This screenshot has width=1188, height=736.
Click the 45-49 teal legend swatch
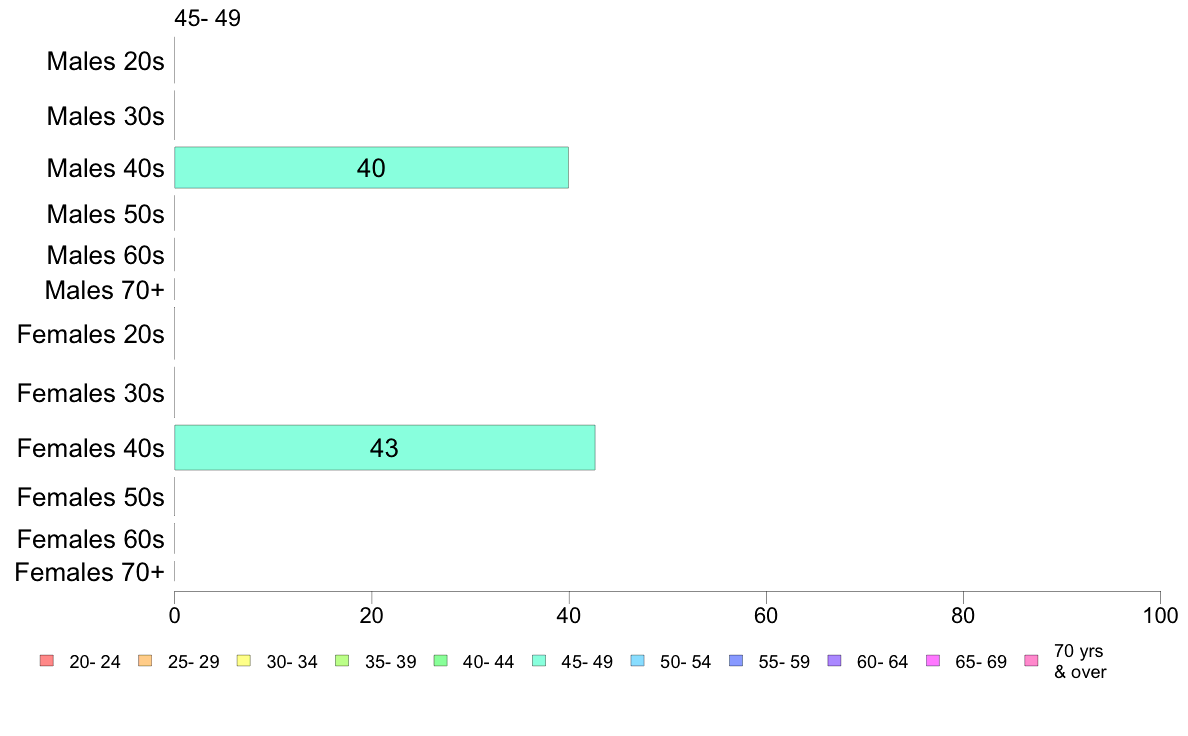539,661
